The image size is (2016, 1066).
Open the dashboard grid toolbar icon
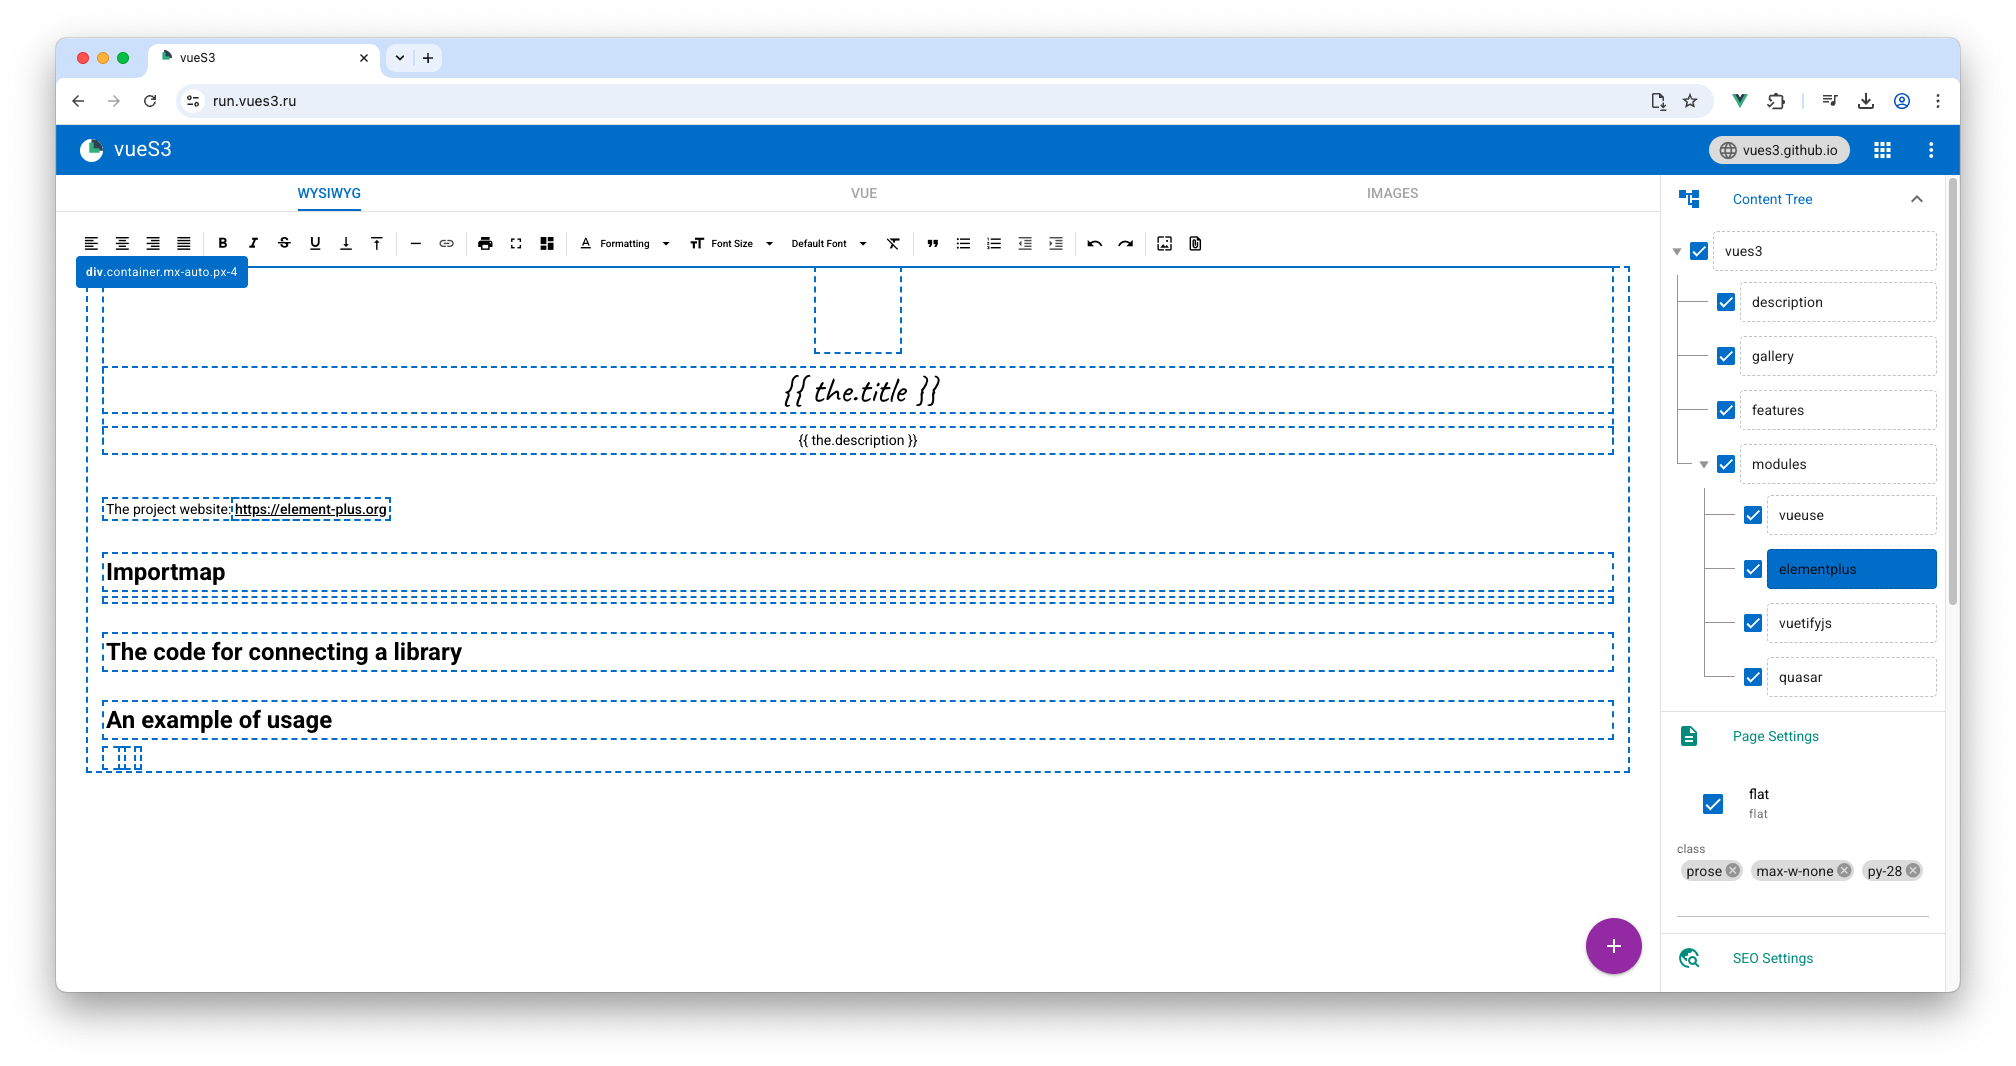tap(547, 243)
